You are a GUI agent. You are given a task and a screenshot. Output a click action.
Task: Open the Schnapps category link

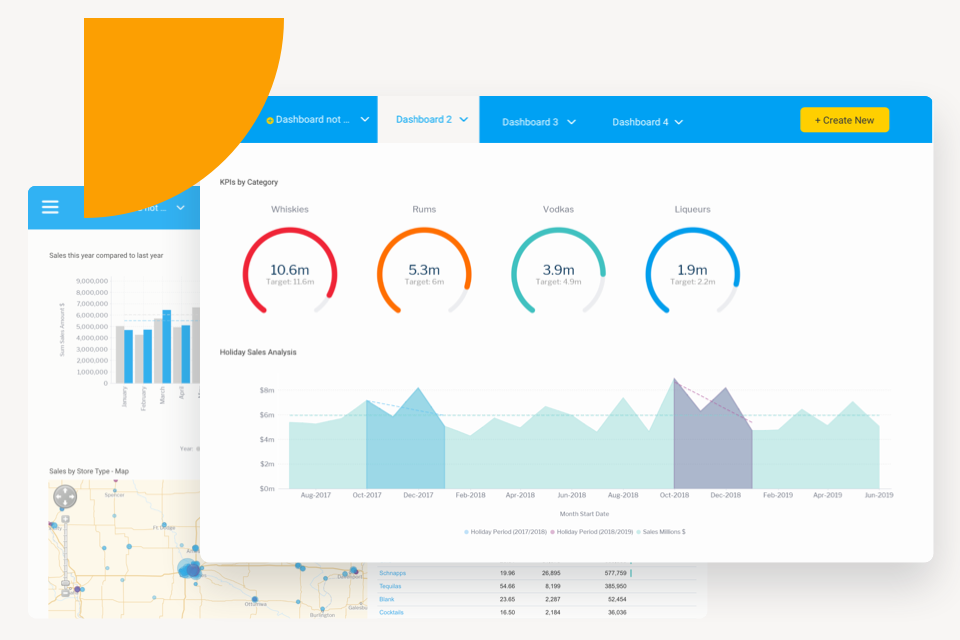(x=391, y=572)
